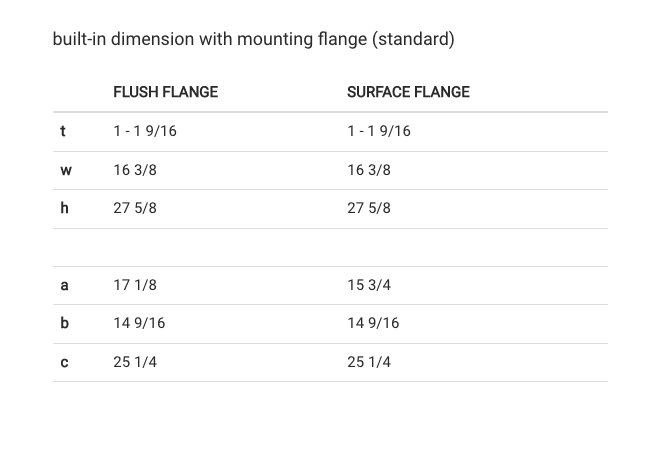
Task: Click flush flange c value 25 1/4
Action: click(135, 362)
